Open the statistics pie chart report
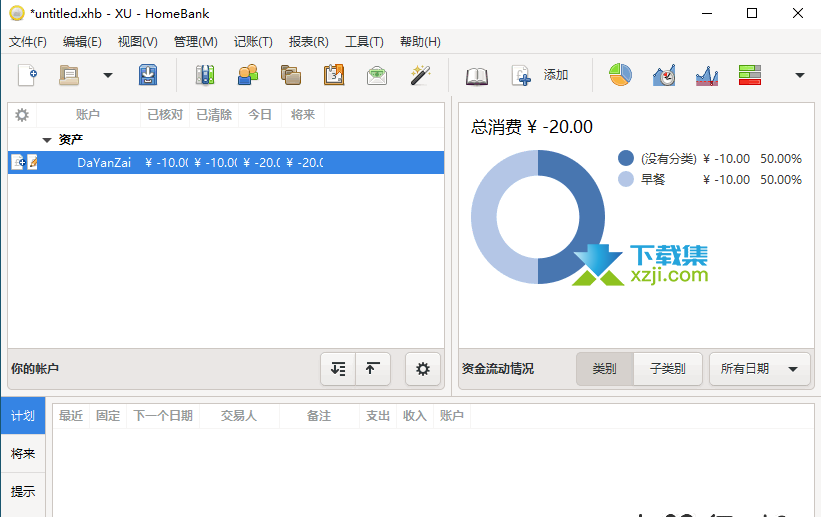 pyautogui.click(x=620, y=75)
